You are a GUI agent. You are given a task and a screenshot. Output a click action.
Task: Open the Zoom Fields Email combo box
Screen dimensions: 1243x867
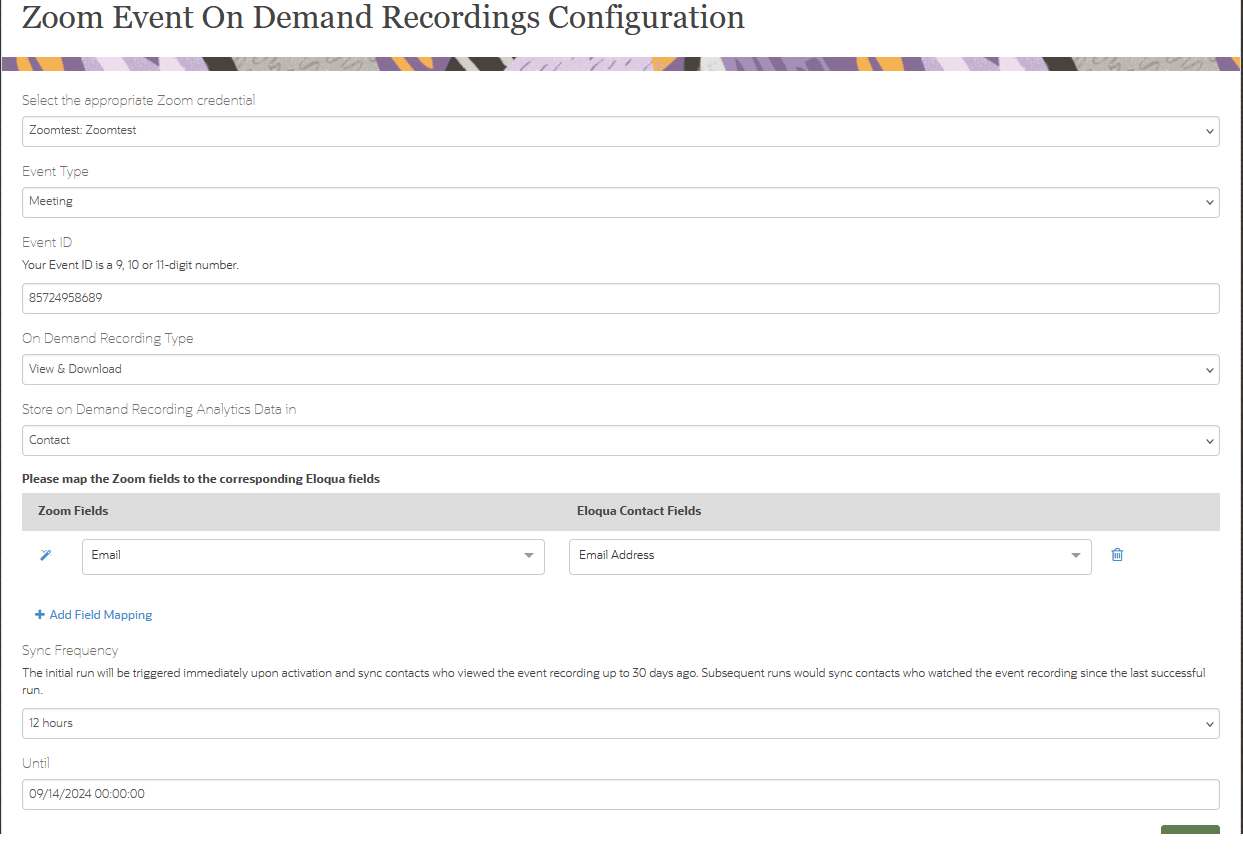[x=313, y=556]
